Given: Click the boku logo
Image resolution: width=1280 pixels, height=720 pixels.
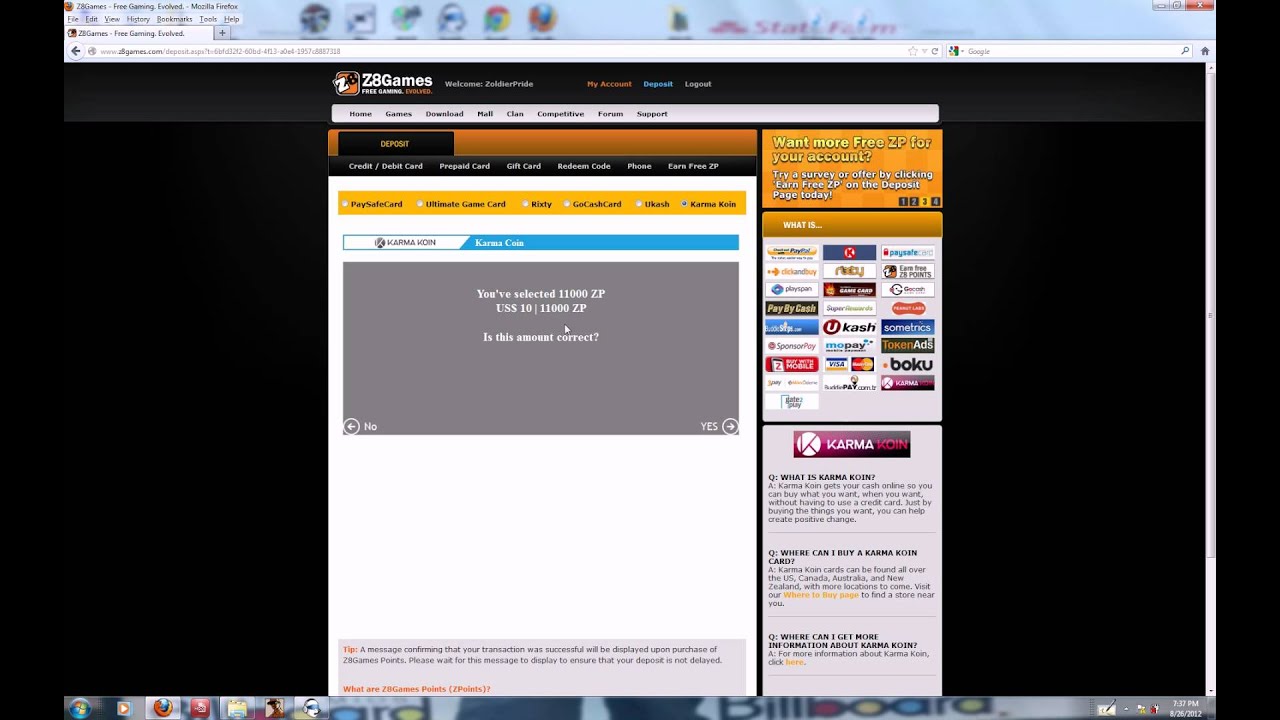Looking at the screenshot, I should click(908, 364).
